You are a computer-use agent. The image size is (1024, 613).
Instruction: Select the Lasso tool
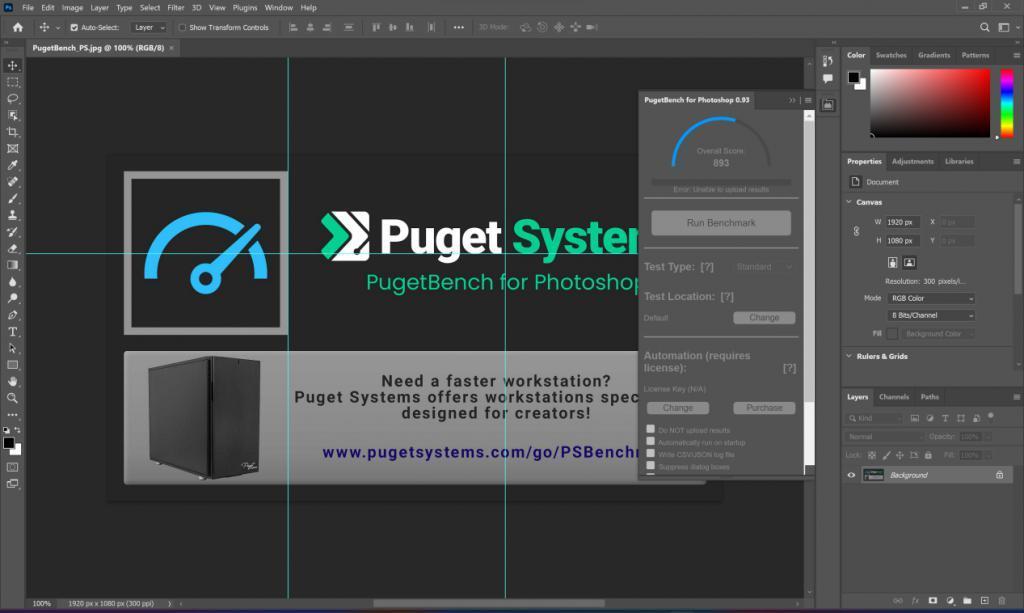[x=12, y=99]
